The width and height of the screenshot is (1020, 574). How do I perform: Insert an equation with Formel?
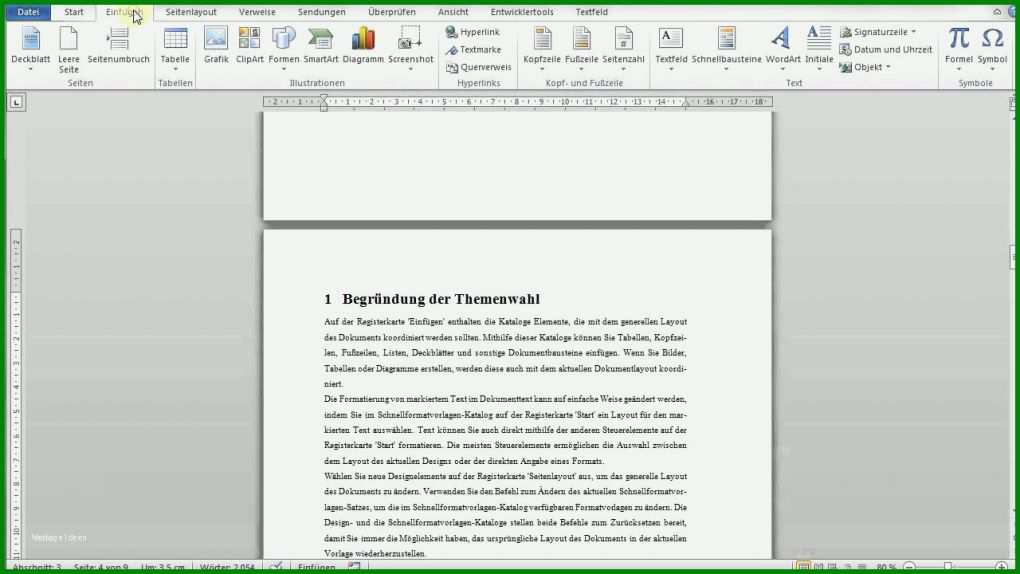point(959,49)
